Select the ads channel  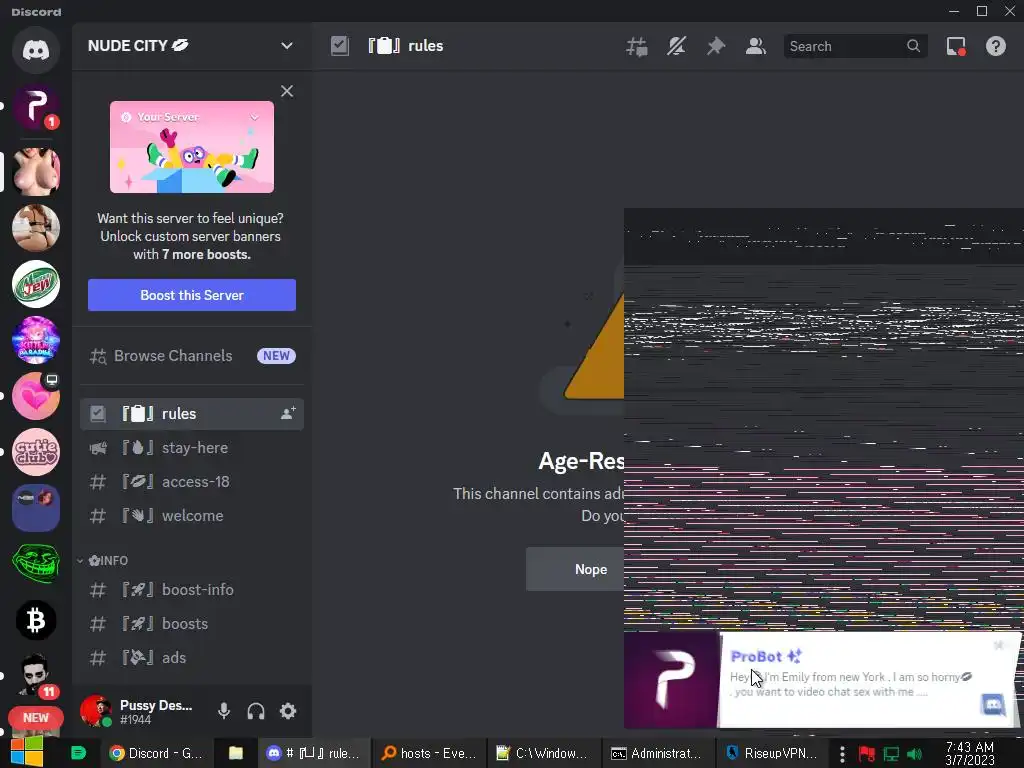click(192, 658)
